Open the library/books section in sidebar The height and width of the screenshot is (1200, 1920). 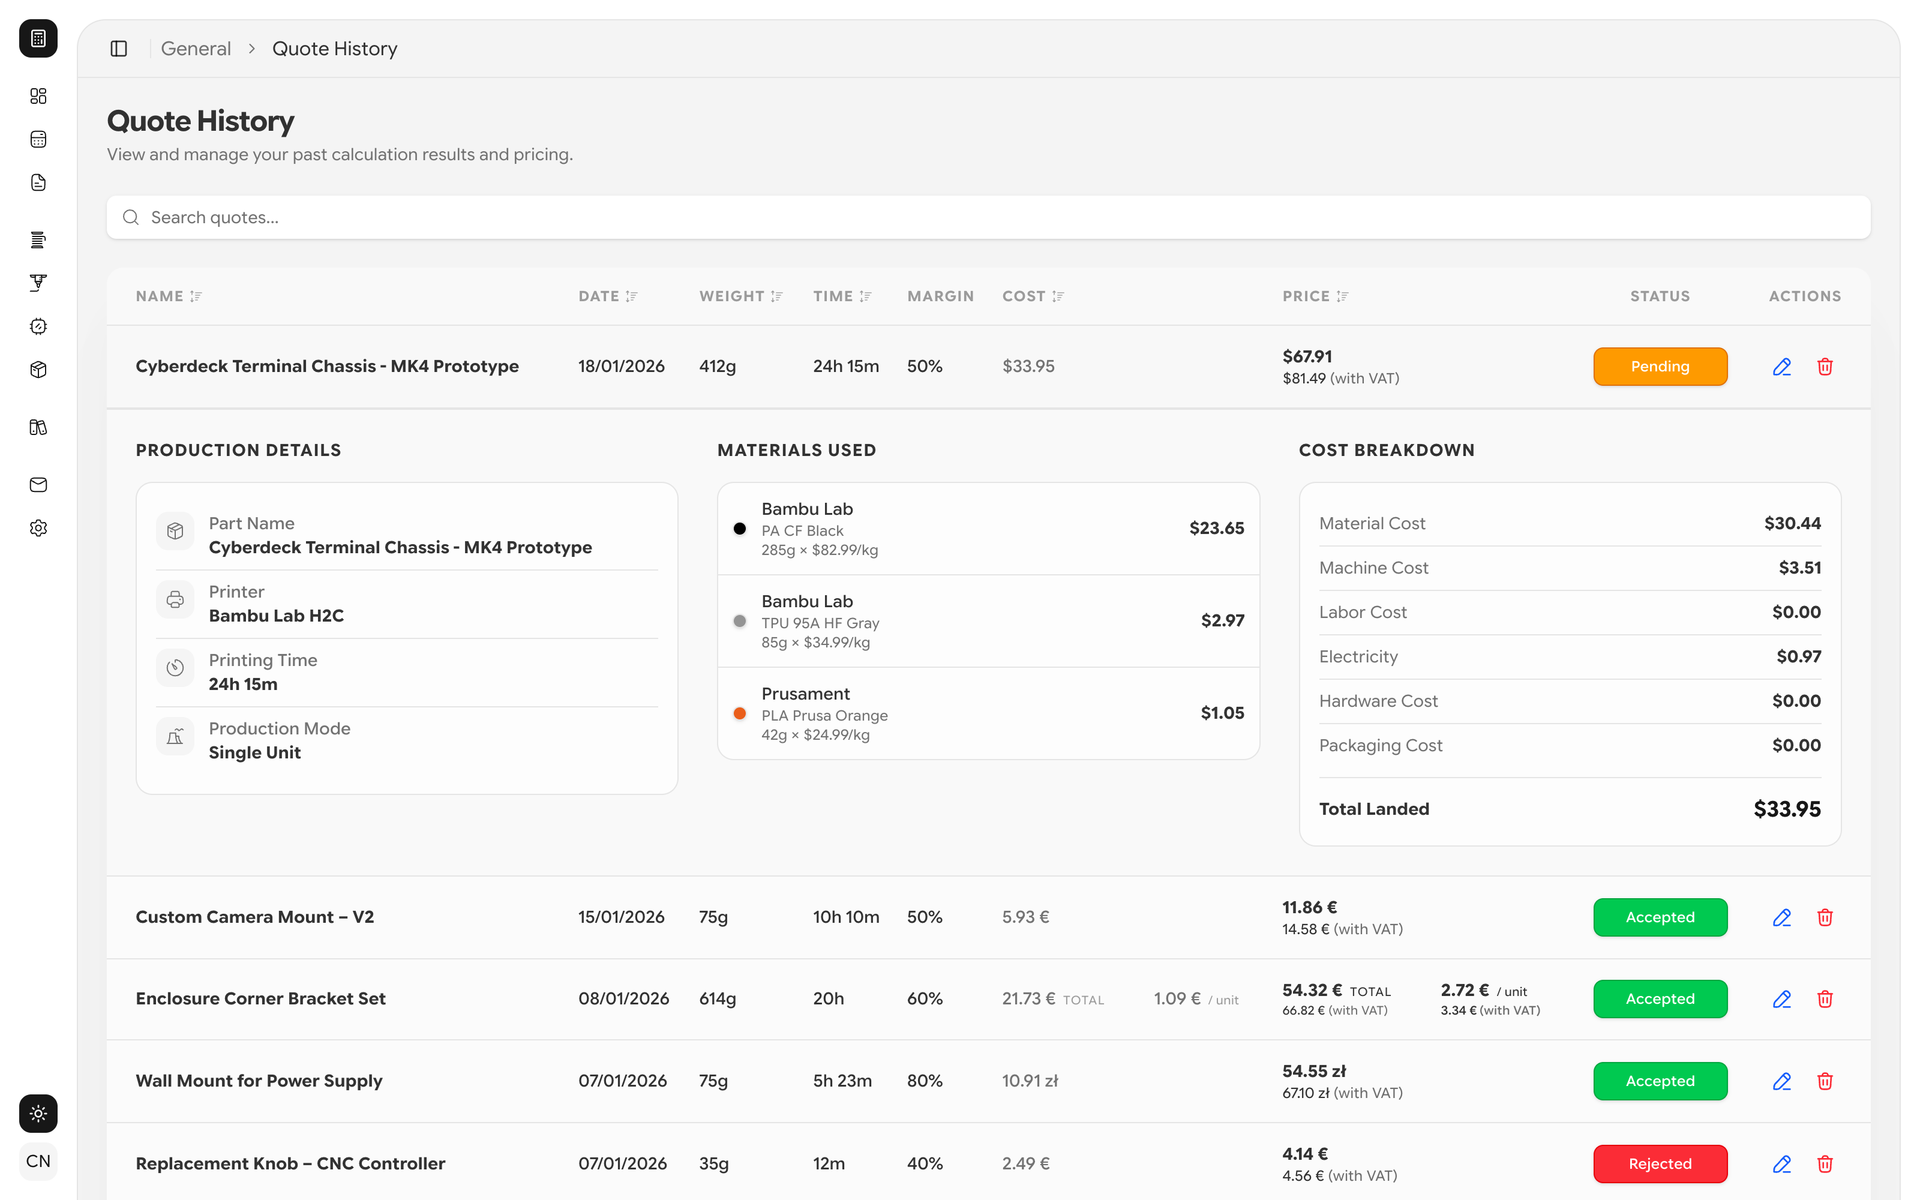pos(38,427)
